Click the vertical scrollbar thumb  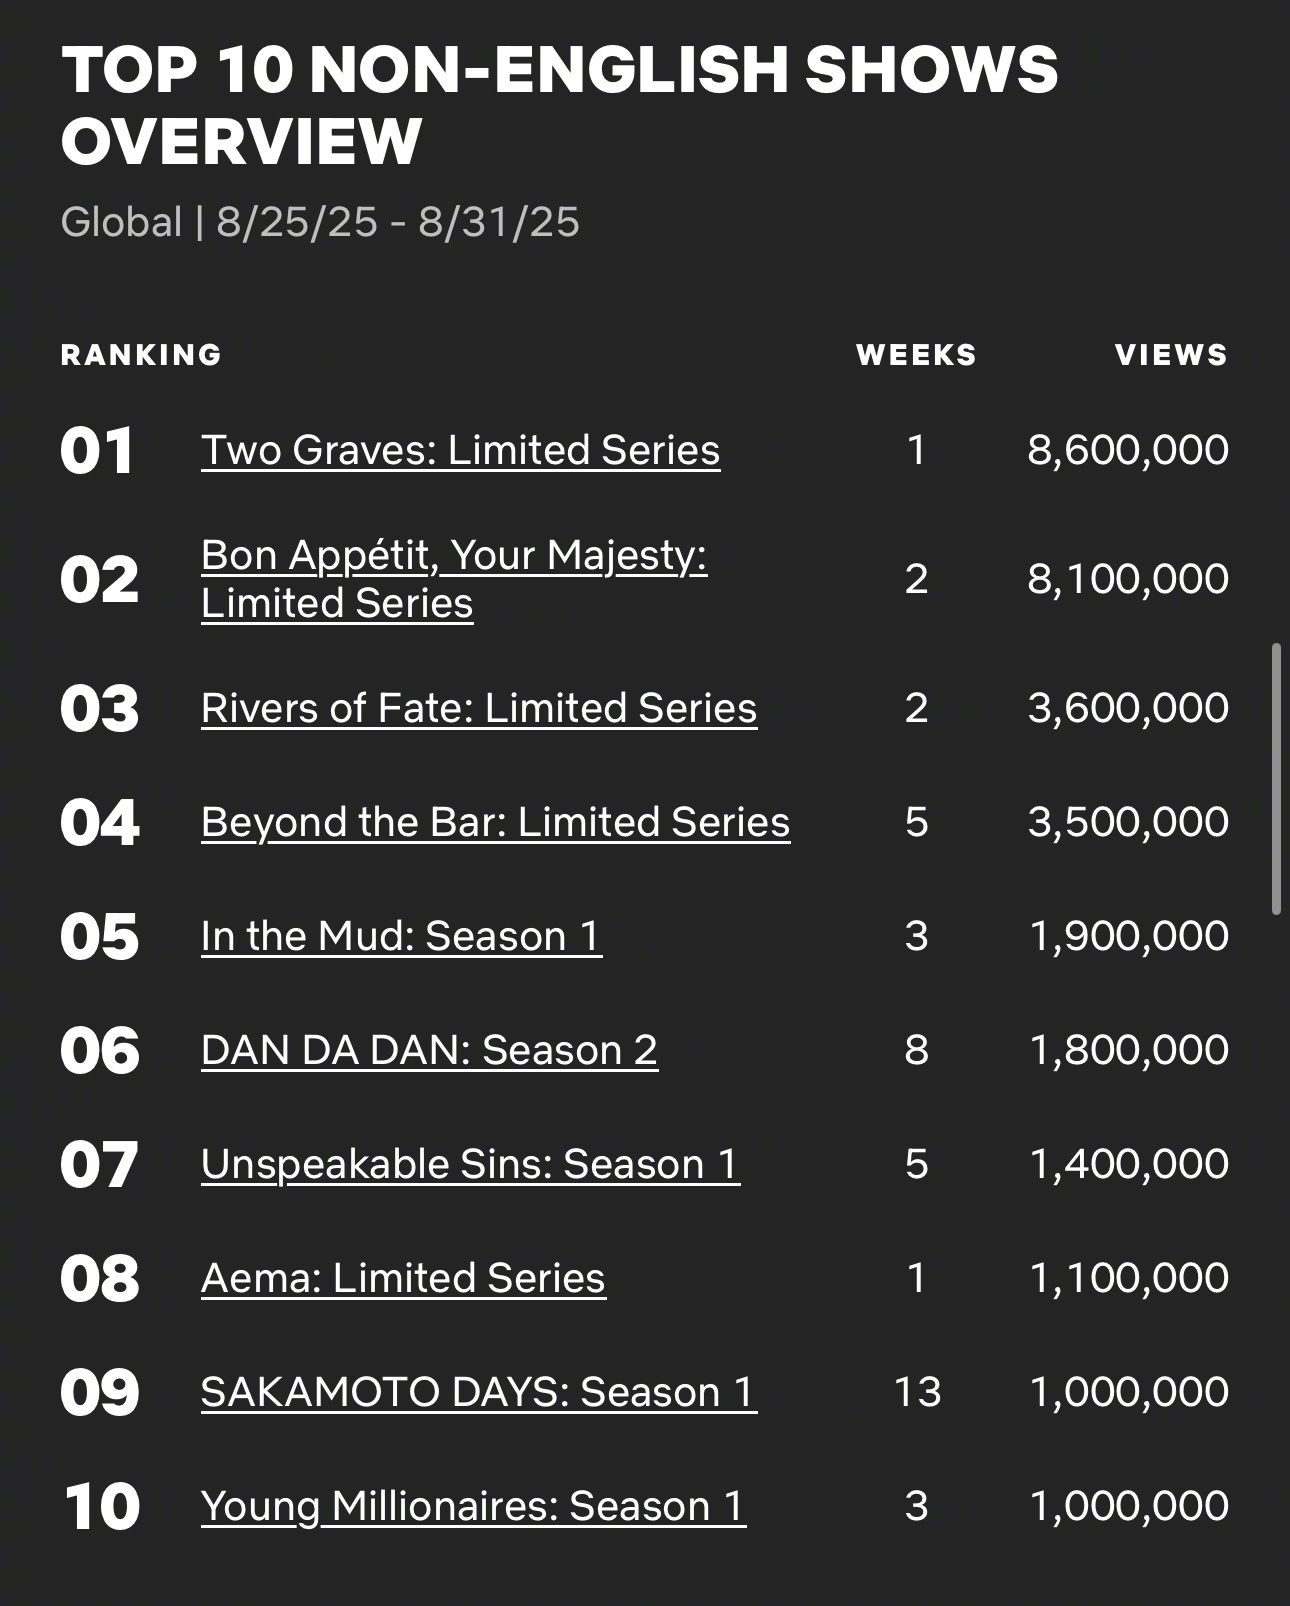point(1276,779)
